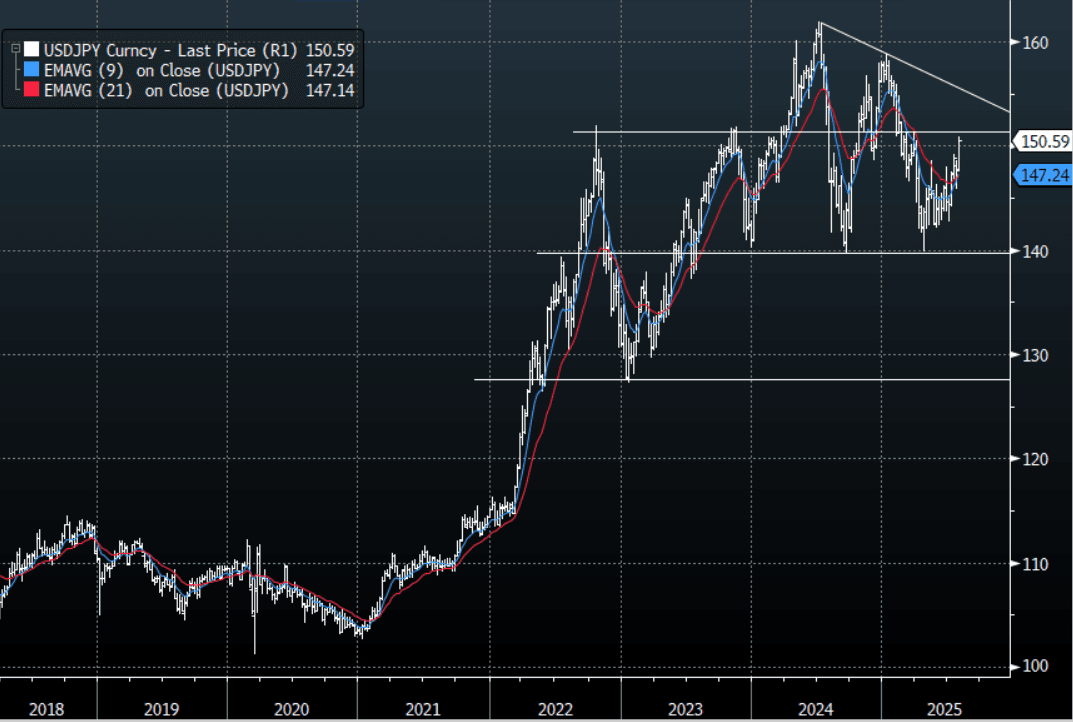Click the 100 price axis label
The height and width of the screenshot is (722, 1073).
click(x=1035, y=666)
